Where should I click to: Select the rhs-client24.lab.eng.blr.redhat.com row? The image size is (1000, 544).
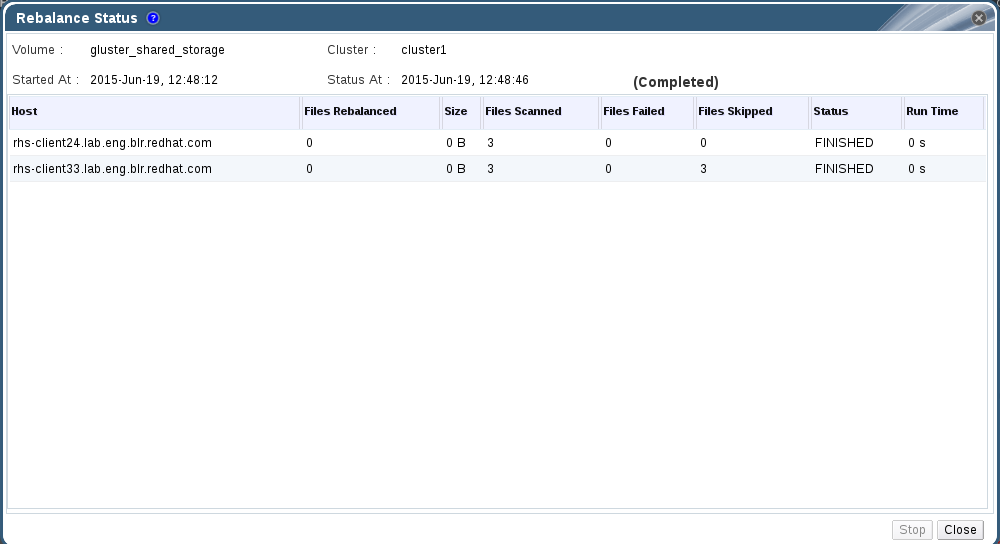click(x=112, y=143)
